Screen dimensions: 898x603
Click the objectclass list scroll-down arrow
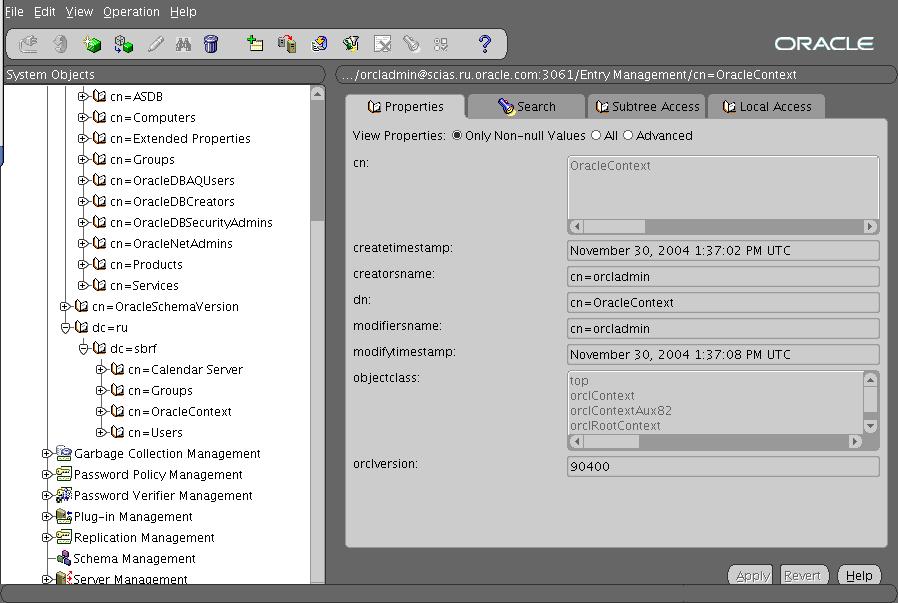(871, 425)
